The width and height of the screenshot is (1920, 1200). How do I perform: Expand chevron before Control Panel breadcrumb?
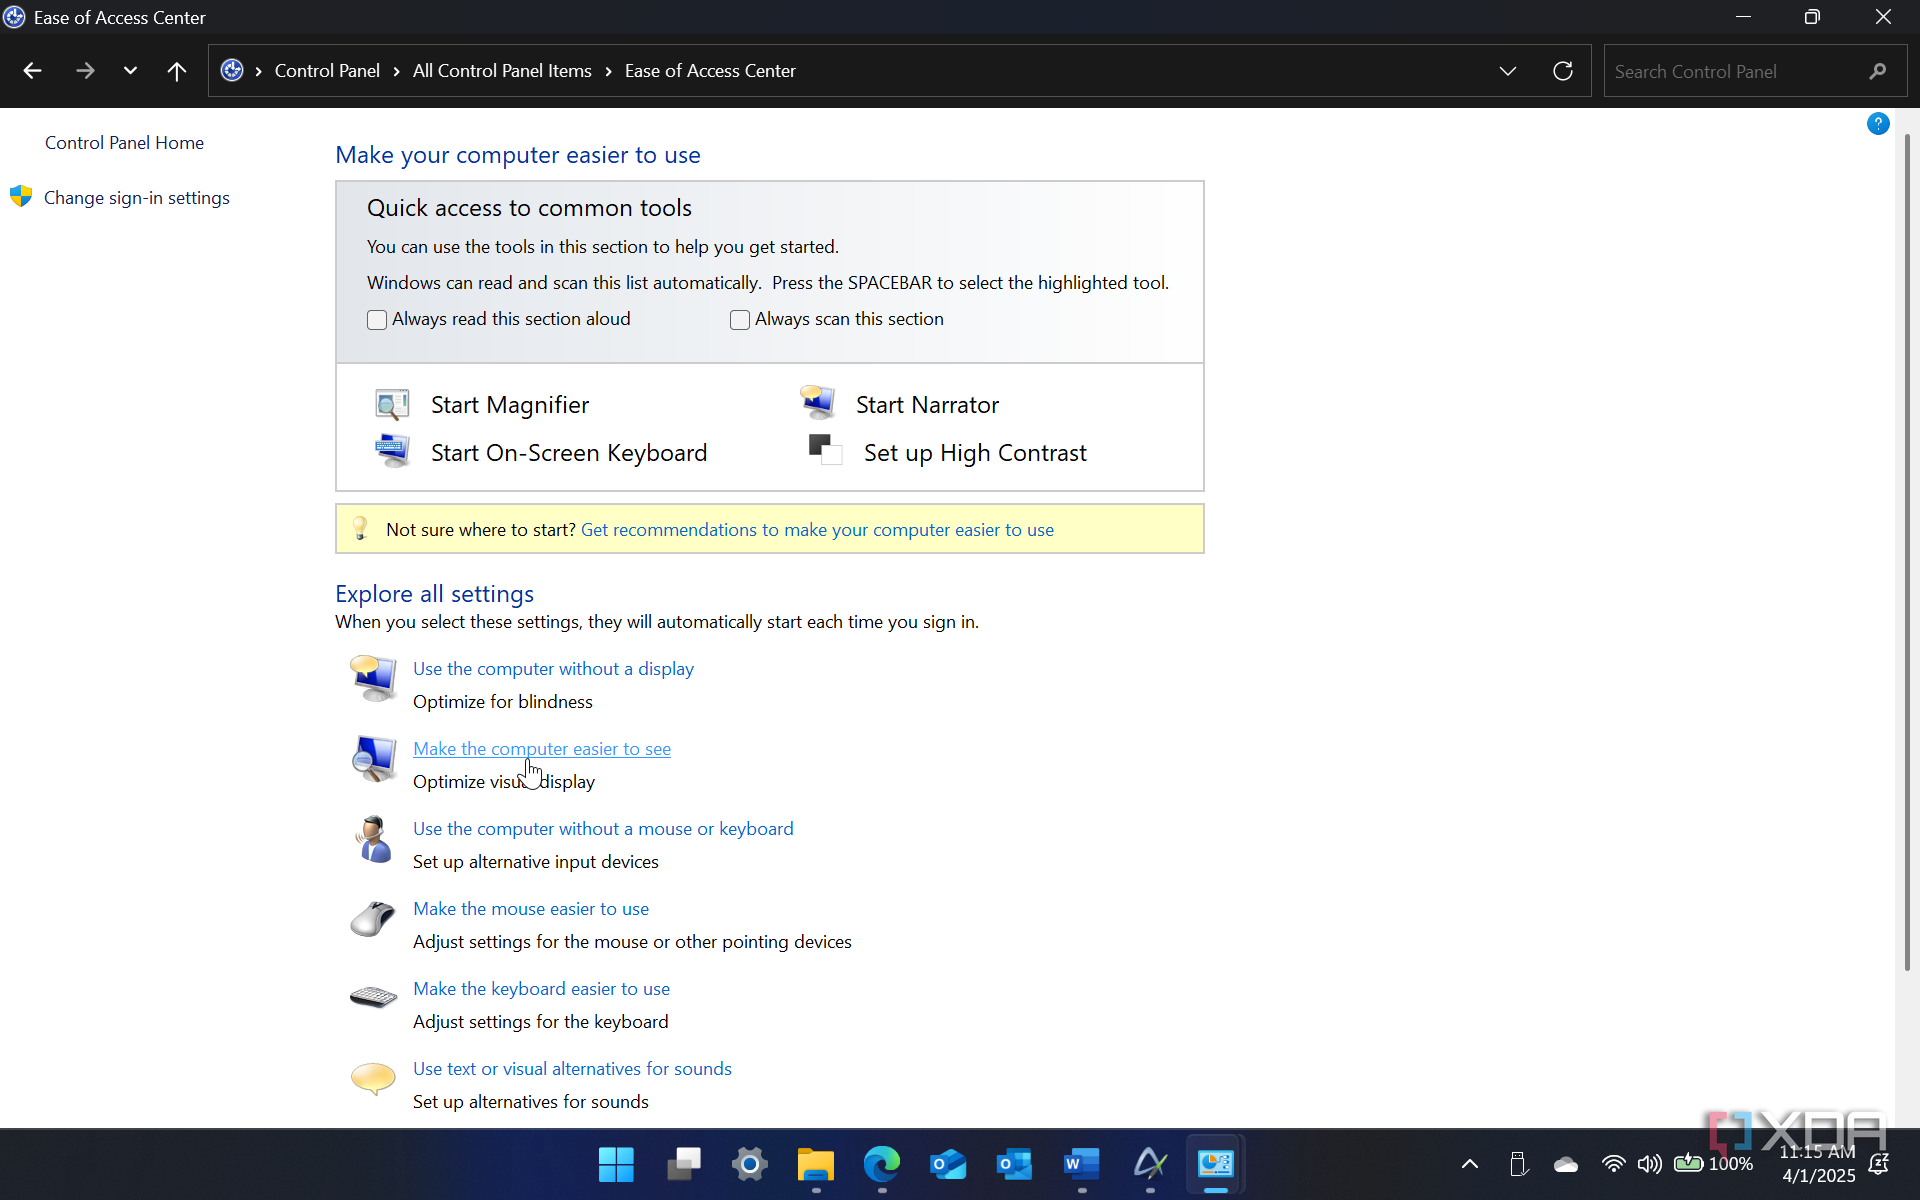(258, 71)
